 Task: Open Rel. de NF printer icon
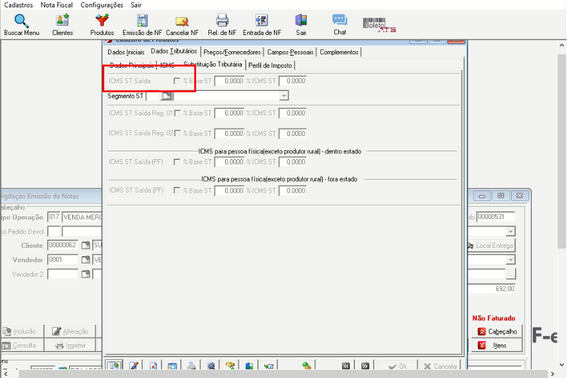pos(222,20)
